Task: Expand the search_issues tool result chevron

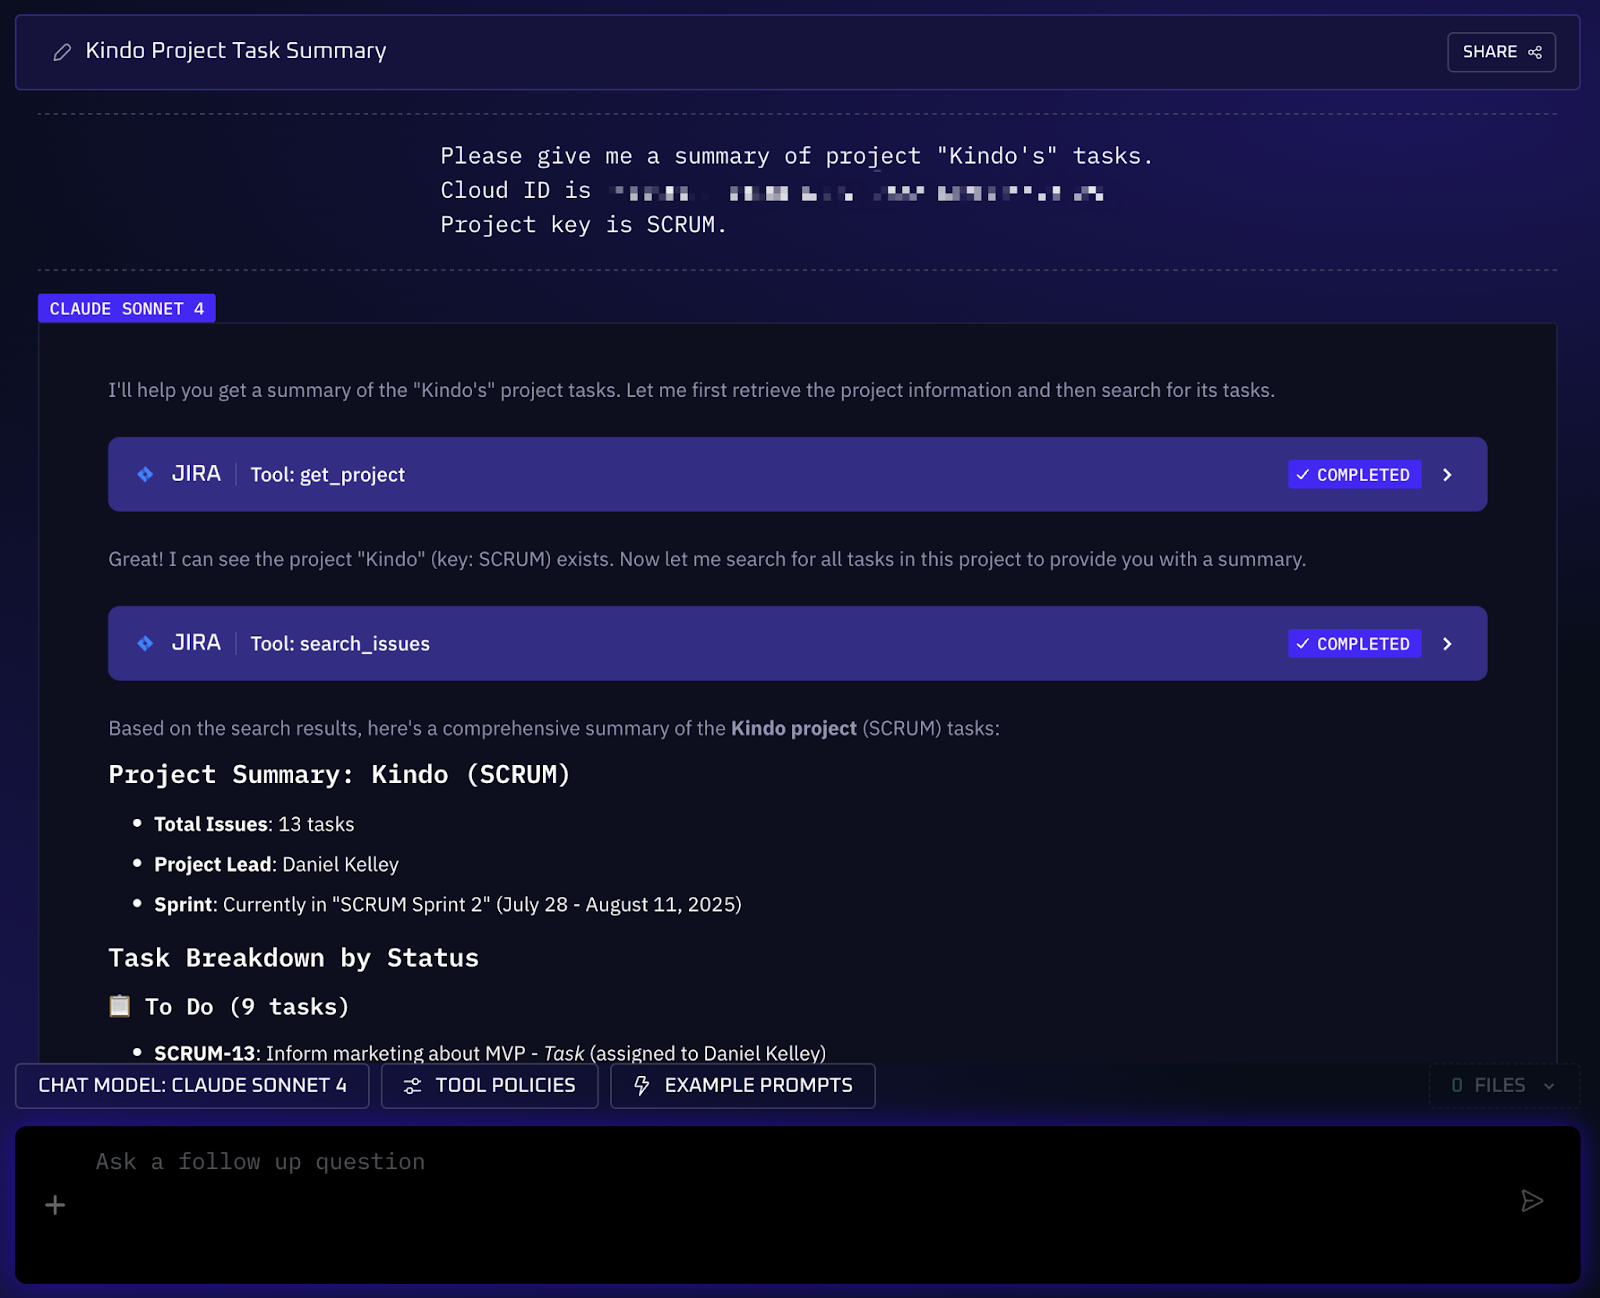Action: coord(1447,644)
